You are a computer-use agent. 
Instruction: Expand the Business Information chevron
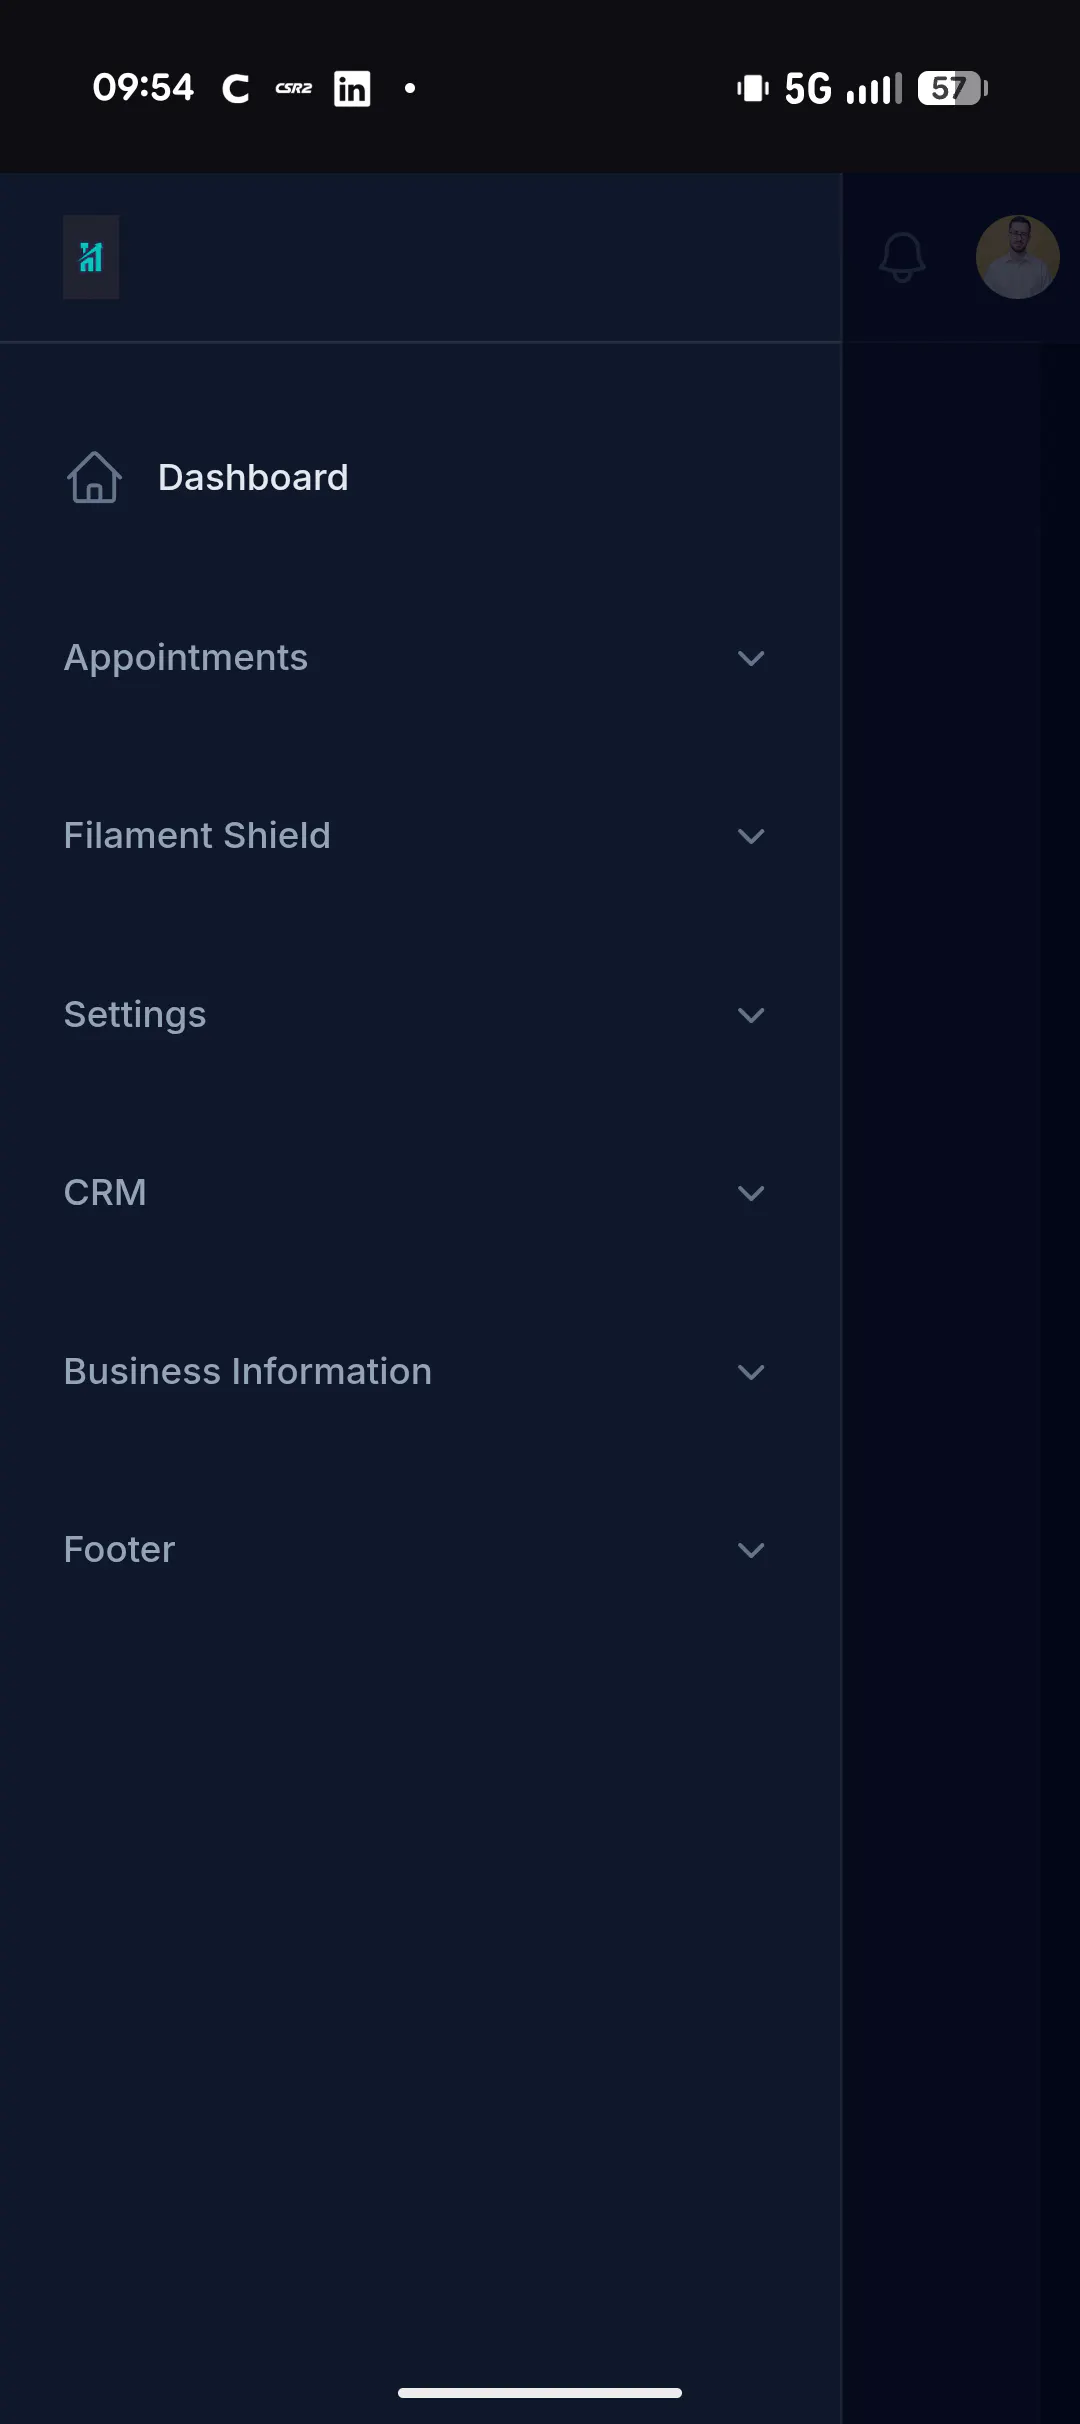point(751,1372)
